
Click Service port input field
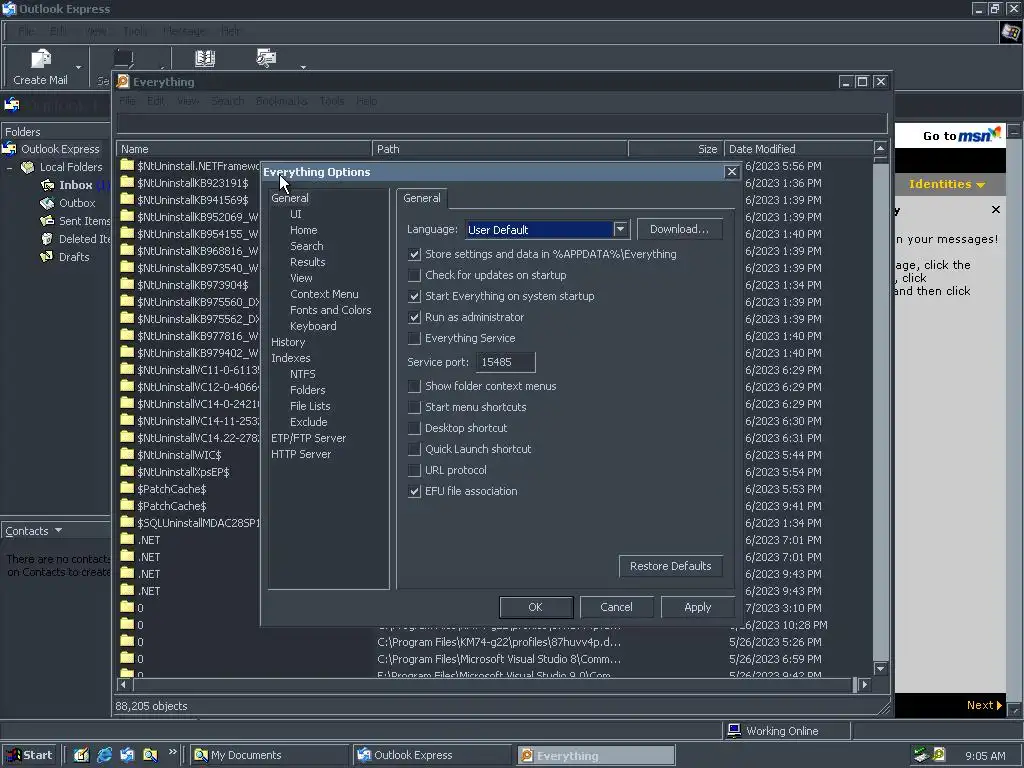[505, 362]
